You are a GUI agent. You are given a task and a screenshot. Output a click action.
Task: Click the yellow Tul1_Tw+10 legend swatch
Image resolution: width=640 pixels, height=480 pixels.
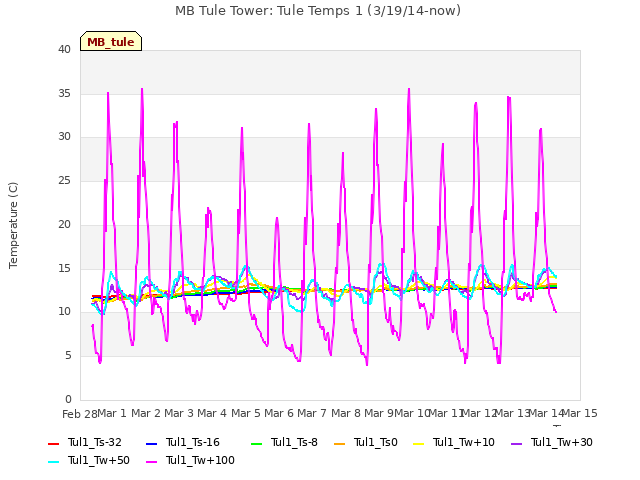419,443
